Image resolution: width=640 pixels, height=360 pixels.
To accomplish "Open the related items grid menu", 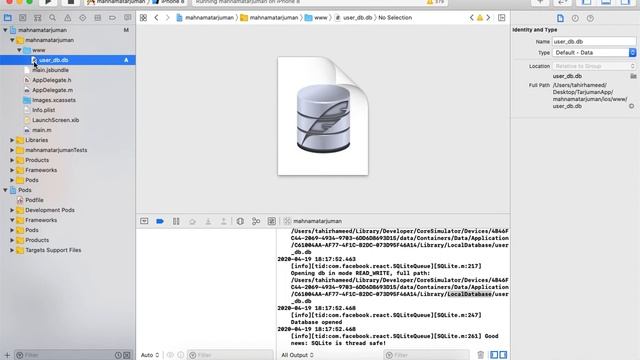I will click(143, 18).
